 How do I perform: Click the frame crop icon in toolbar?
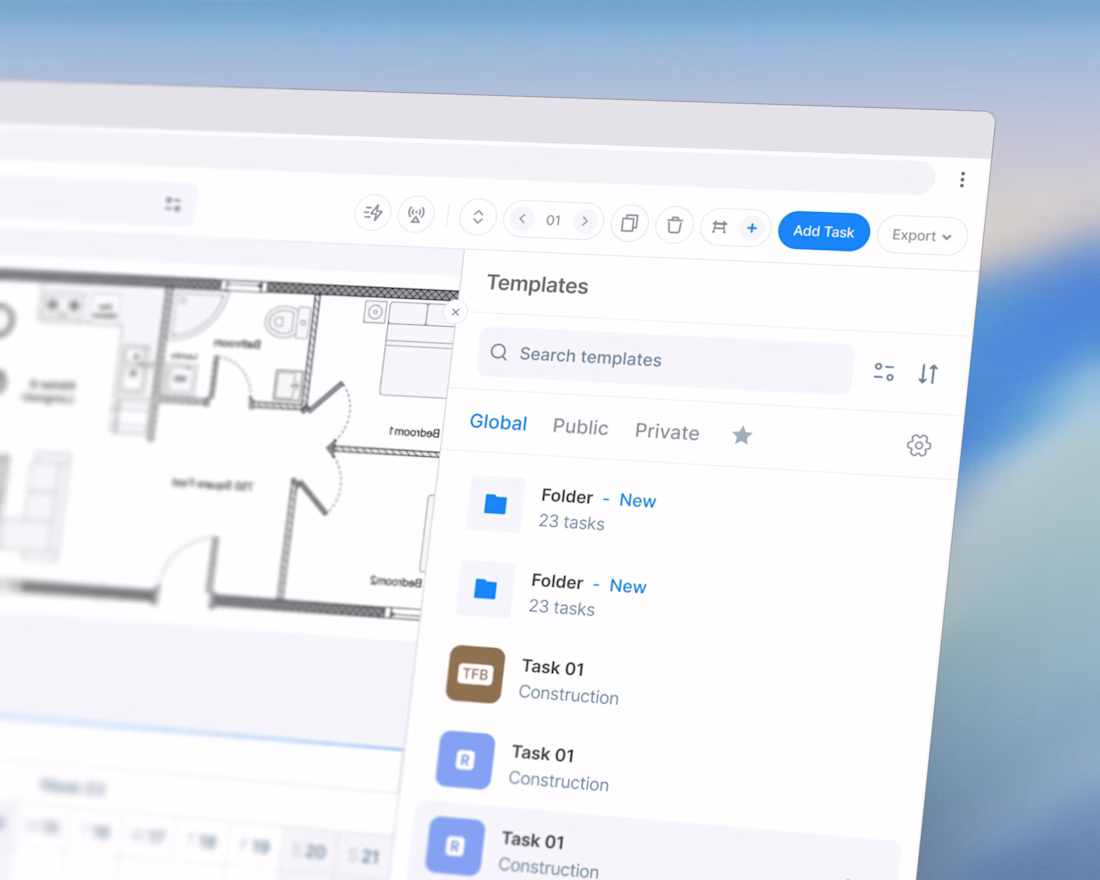click(x=719, y=227)
